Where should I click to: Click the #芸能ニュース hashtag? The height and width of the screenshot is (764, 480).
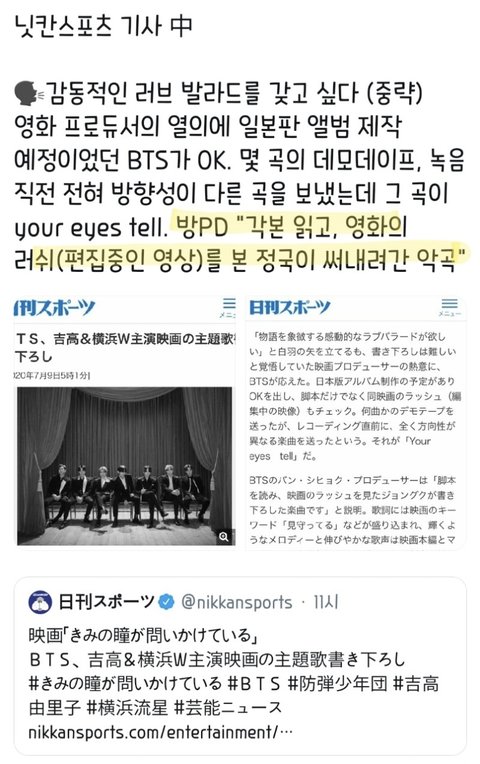pyautogui.click(x=228, y=707)
